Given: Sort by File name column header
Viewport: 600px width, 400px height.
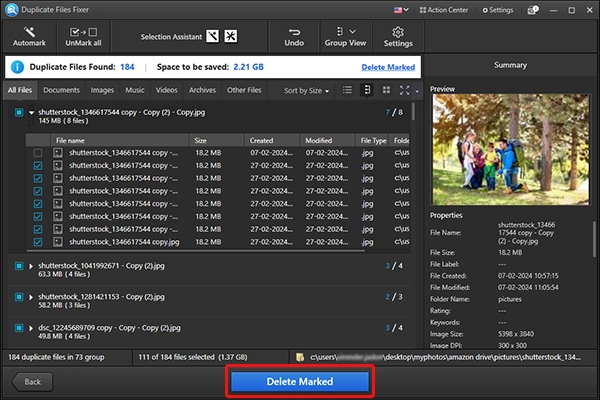Looking at the screenshot, I should point(119,140).
